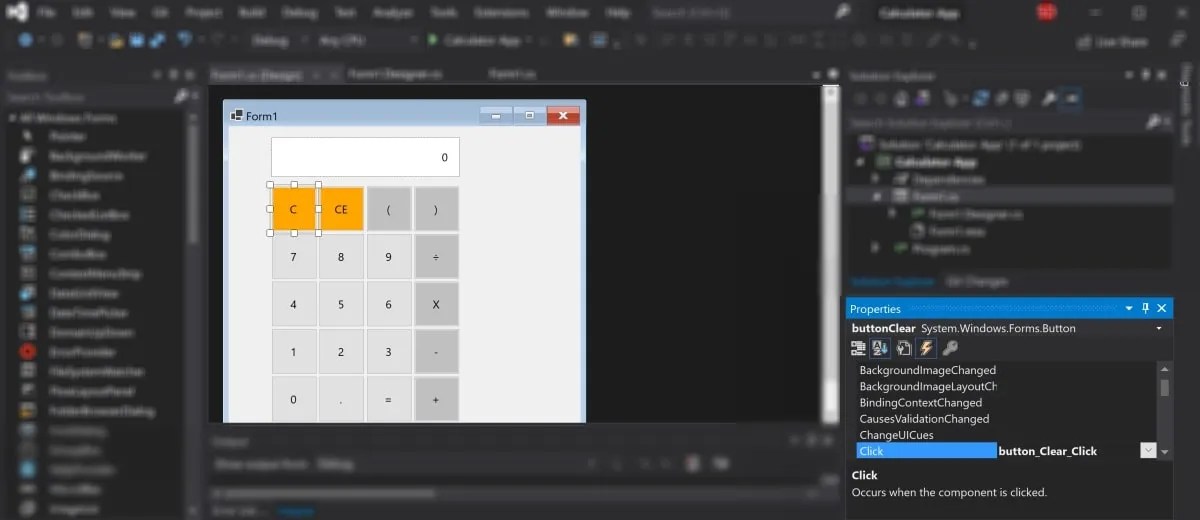
Task: Pin the Properties panel with the pushpin icon
Action: [1146, 309]
